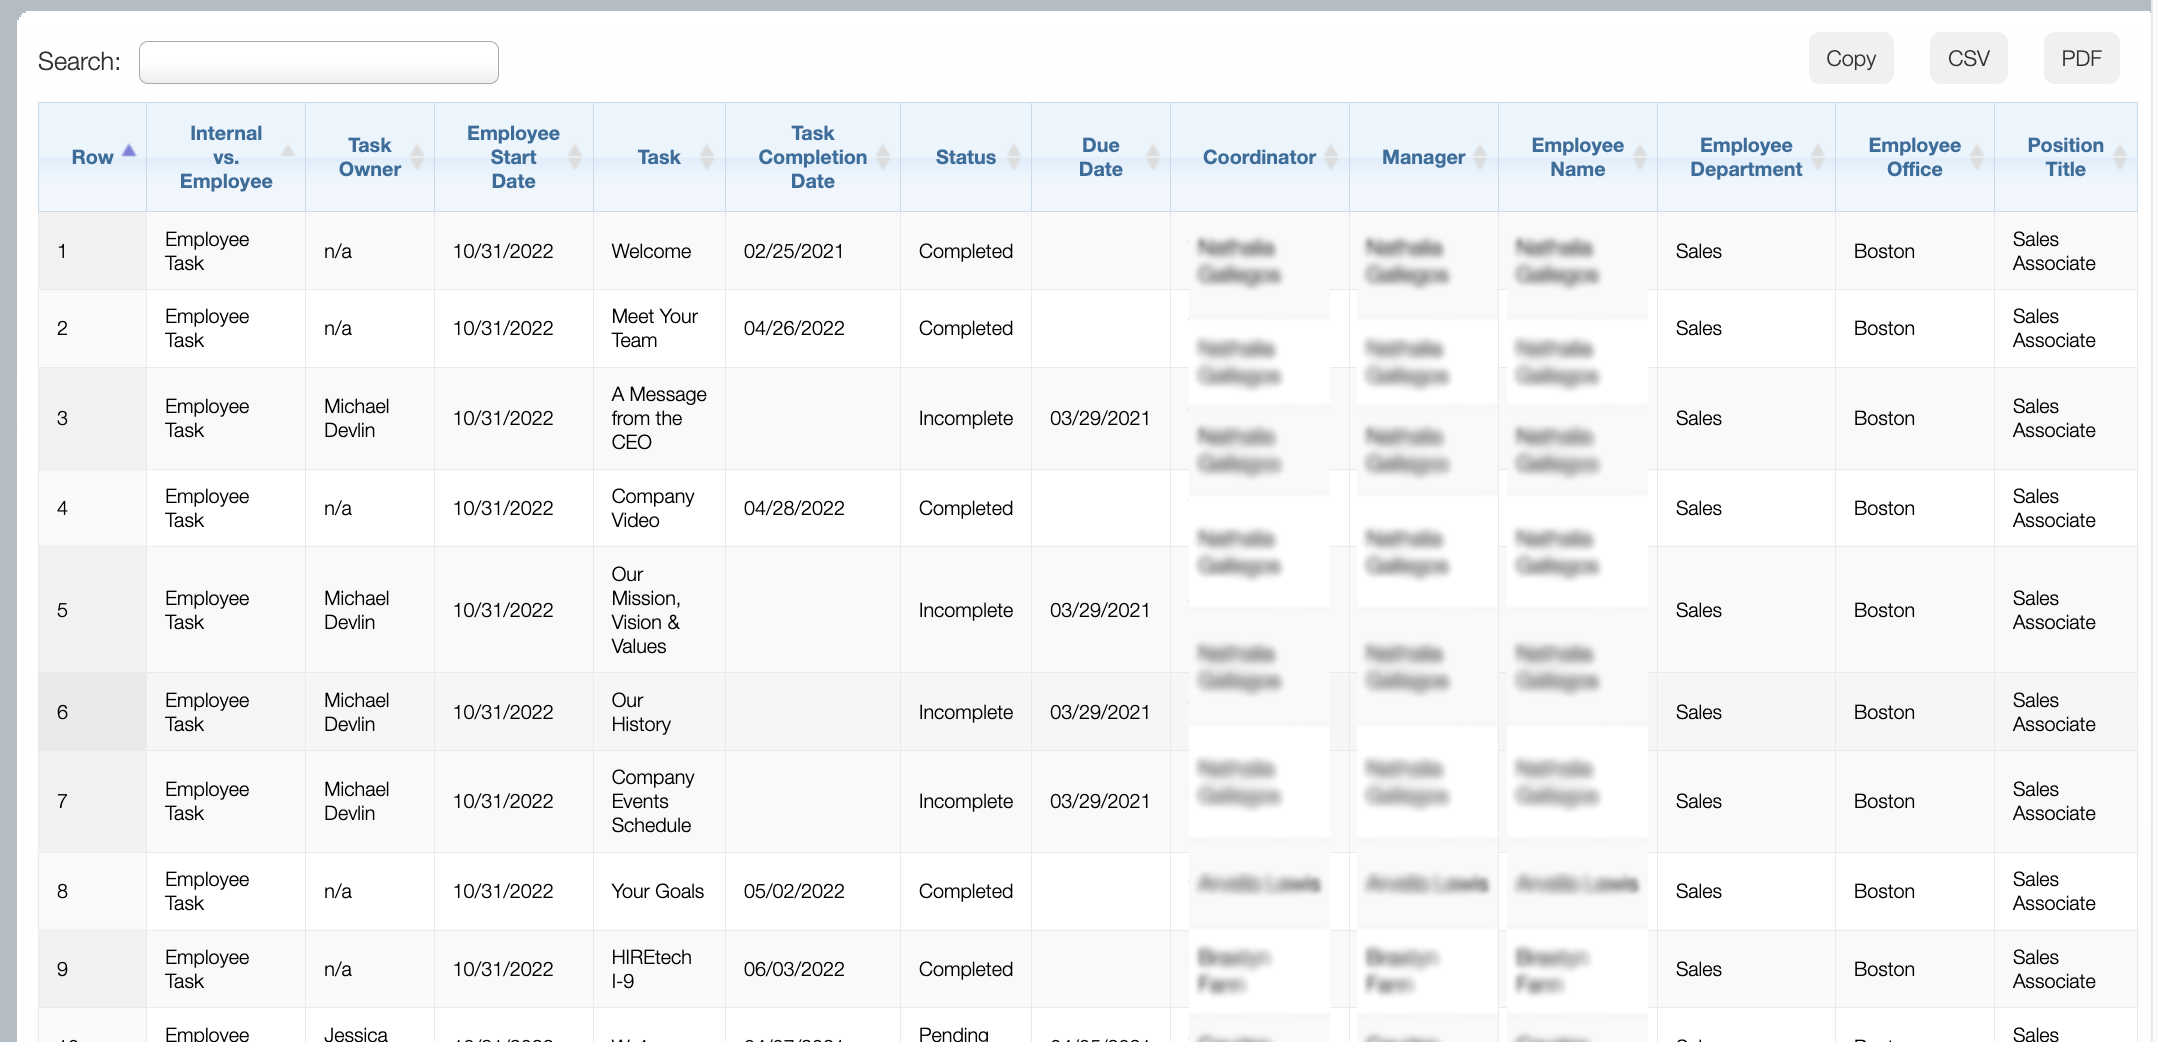Click start date 10/31/2022 in row 1
2158x1042 pixels.
(x=503, y=251)
